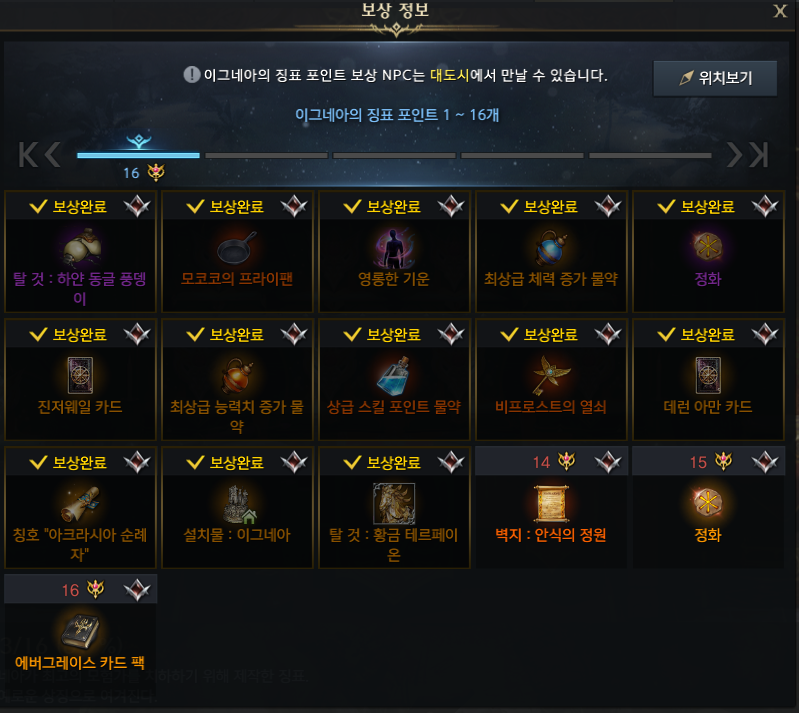Image resolution: width=799 pixels, height=713 pixels.
Task: Click the 보상완료 checkmark on 정화 reward
Action: 665,206
